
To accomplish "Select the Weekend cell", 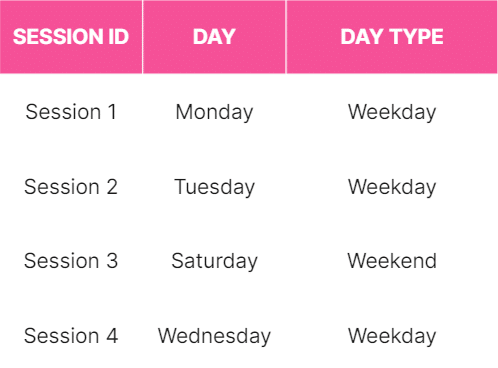I will [x=392, y=261].
